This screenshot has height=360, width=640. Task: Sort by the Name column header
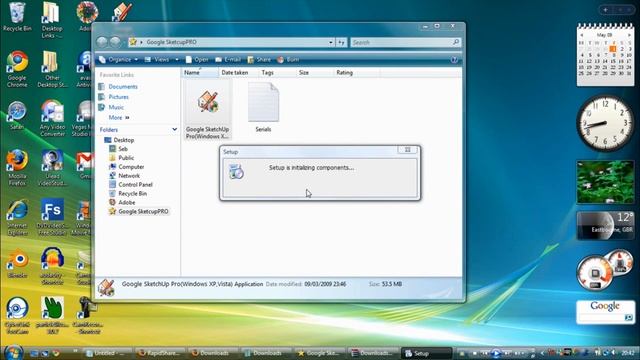200,73
